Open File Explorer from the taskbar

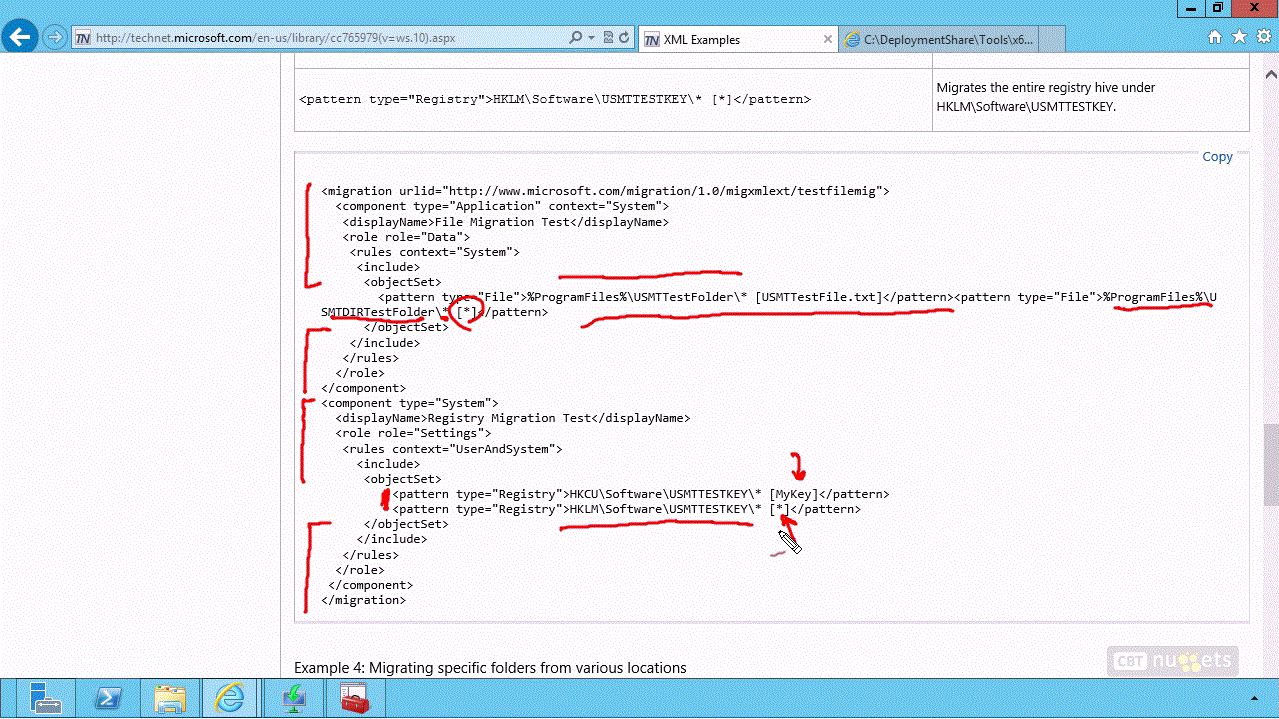point(170,698)
